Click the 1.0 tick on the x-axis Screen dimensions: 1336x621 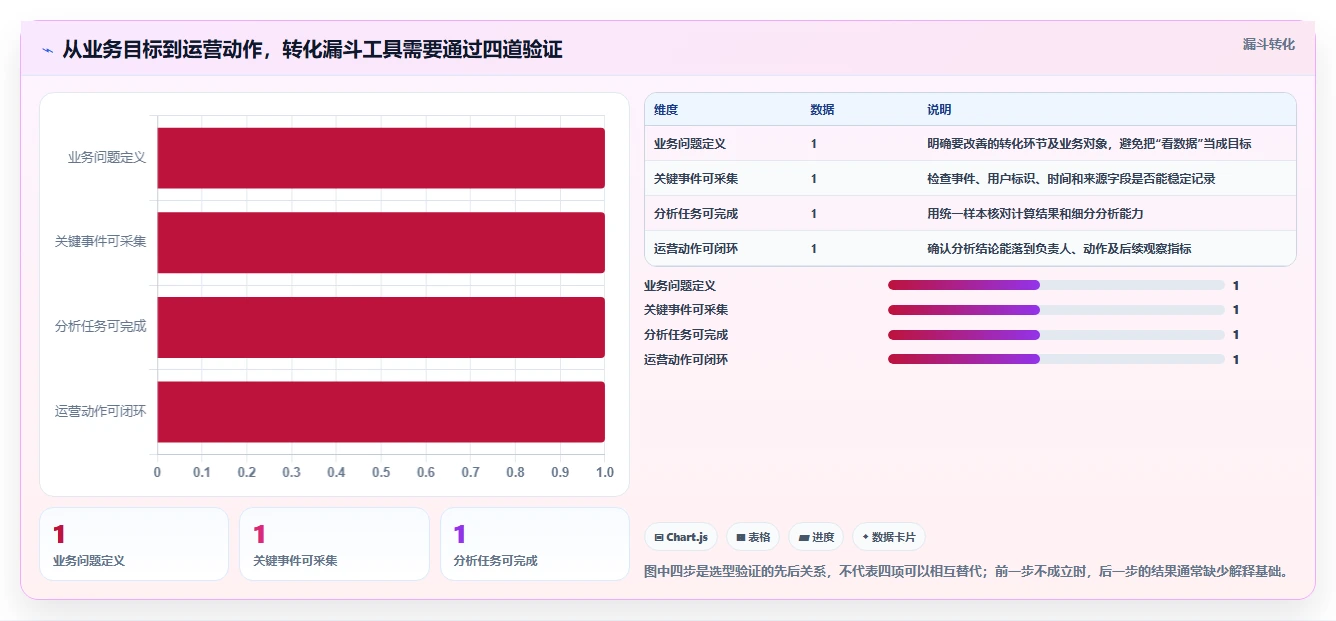tap(605, 472)
